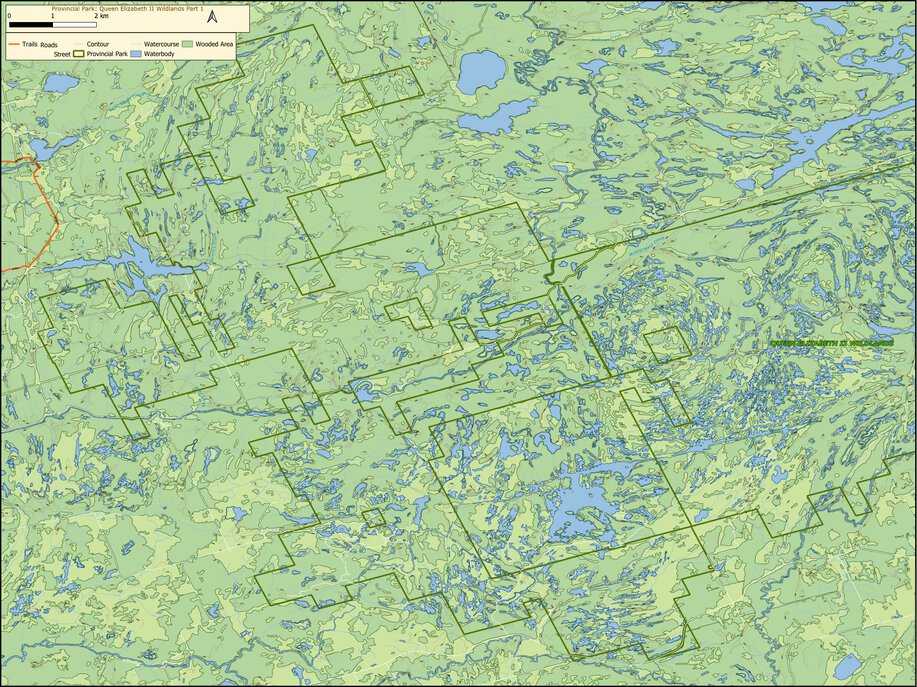Select the orange Trails symbol in the legend
Viewport: 917px width, 687px height.
coord(14,44)
